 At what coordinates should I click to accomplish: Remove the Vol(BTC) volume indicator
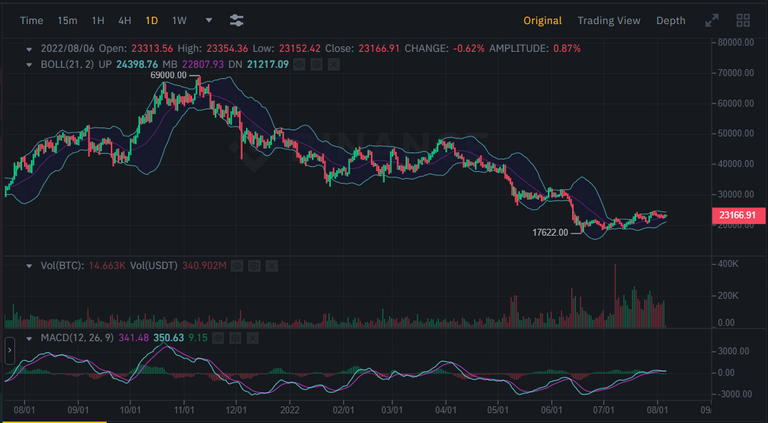click(x=270, y=265)
